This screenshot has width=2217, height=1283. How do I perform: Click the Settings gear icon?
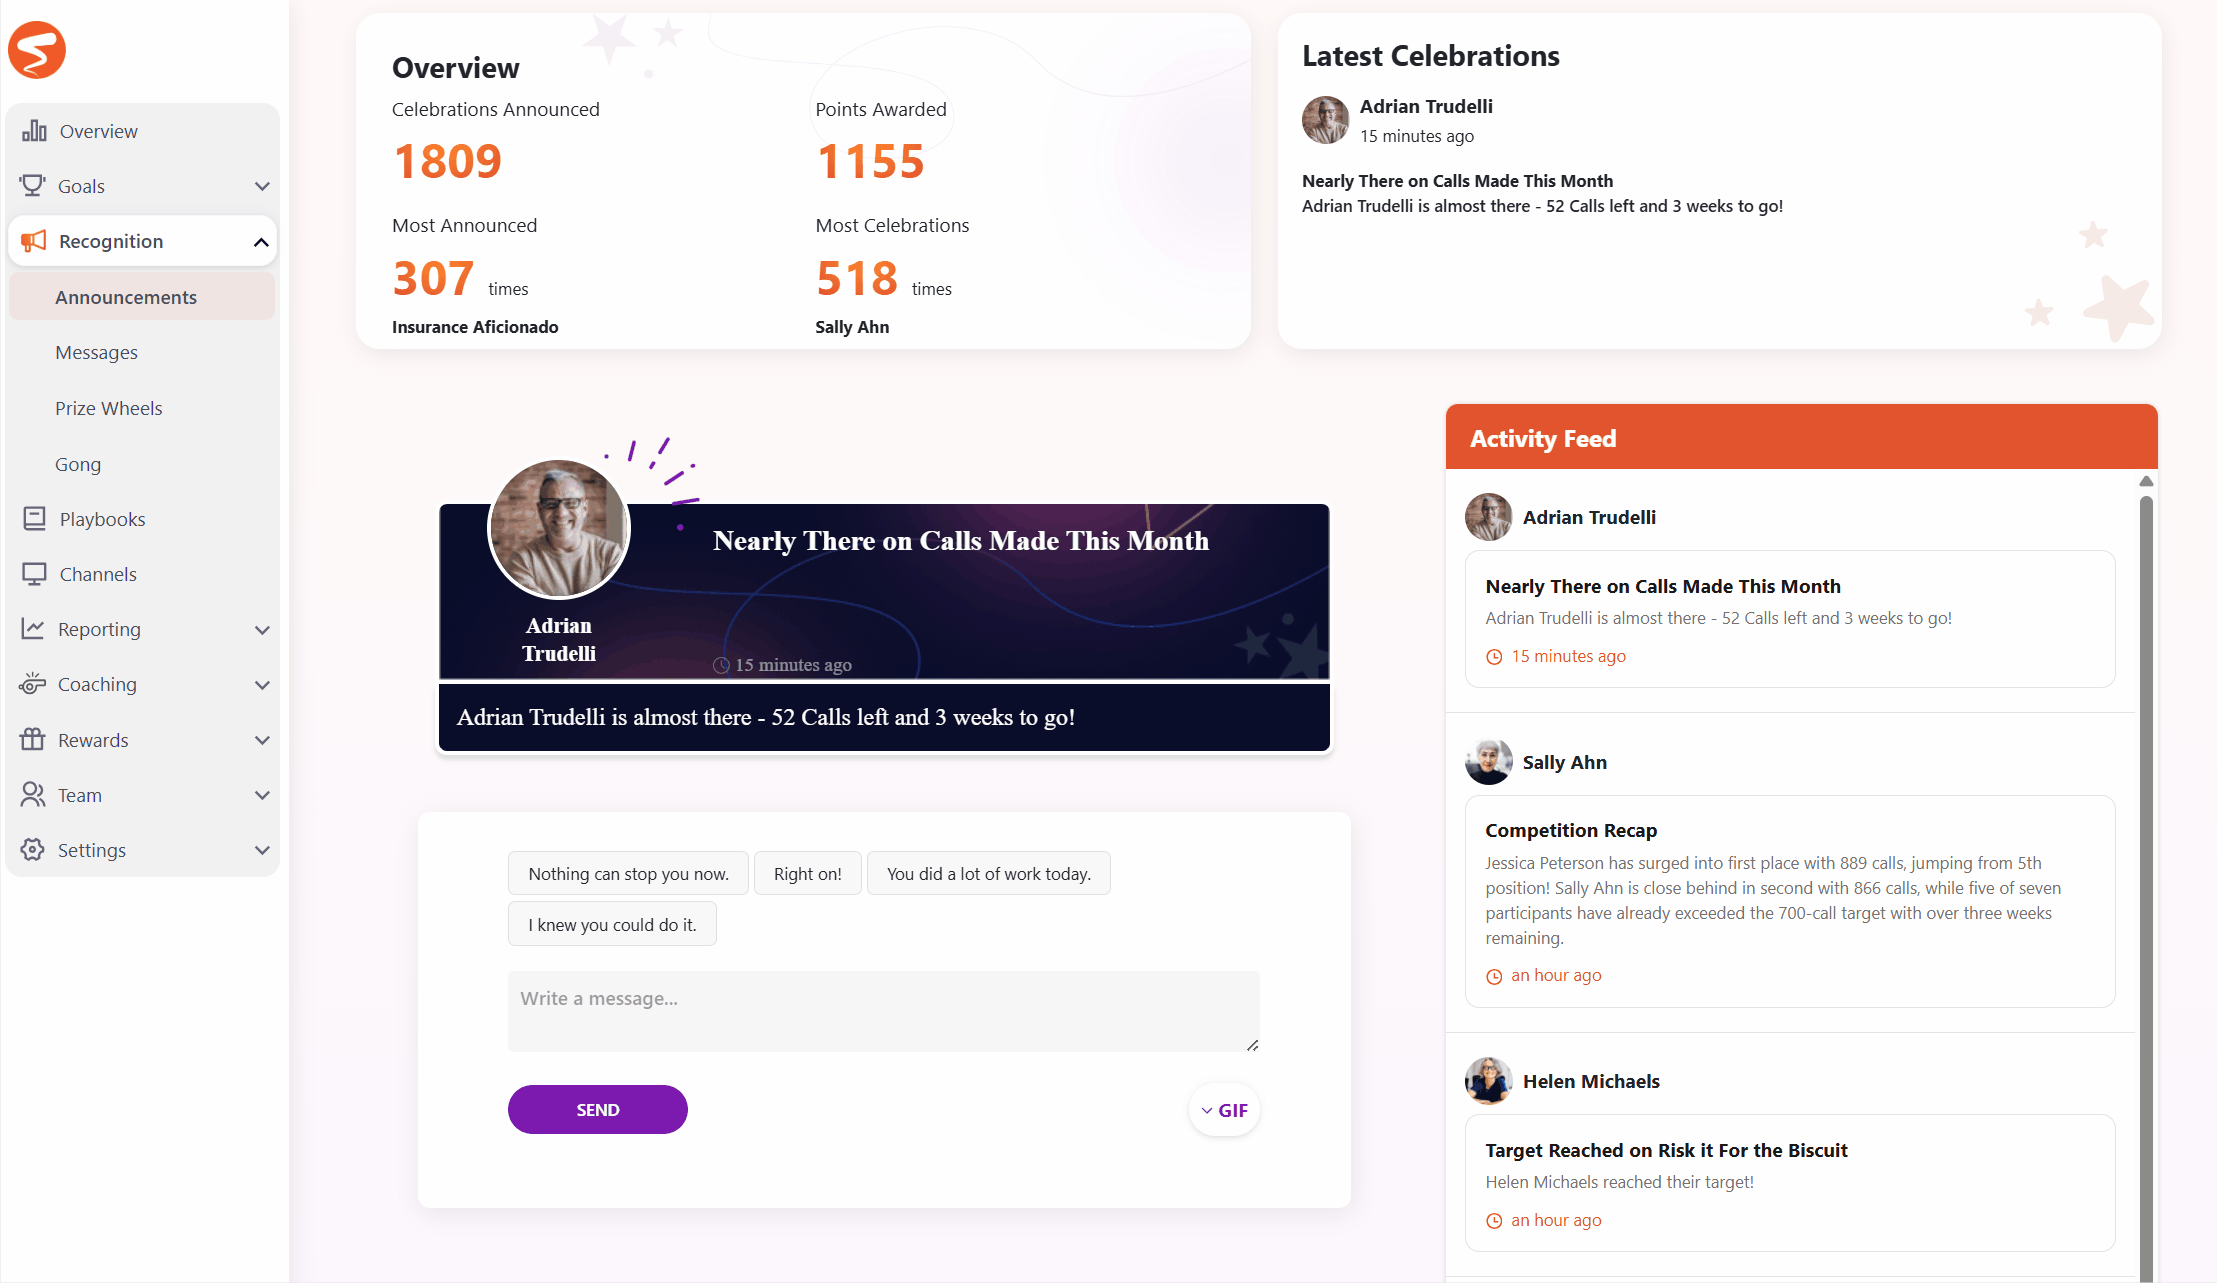coord(32,850)
